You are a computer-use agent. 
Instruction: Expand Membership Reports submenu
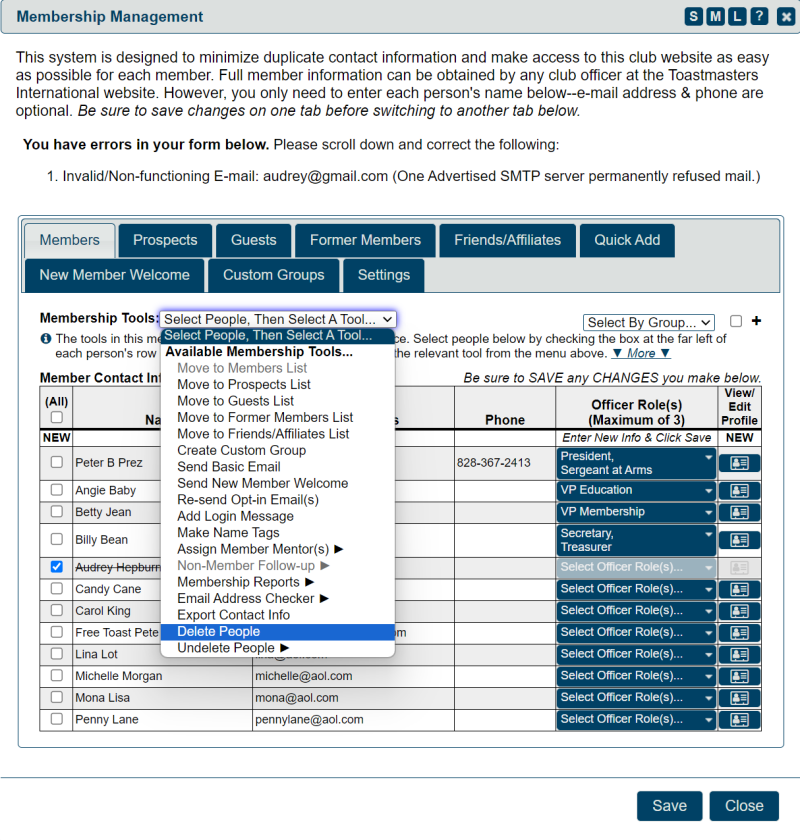(278, 582)
